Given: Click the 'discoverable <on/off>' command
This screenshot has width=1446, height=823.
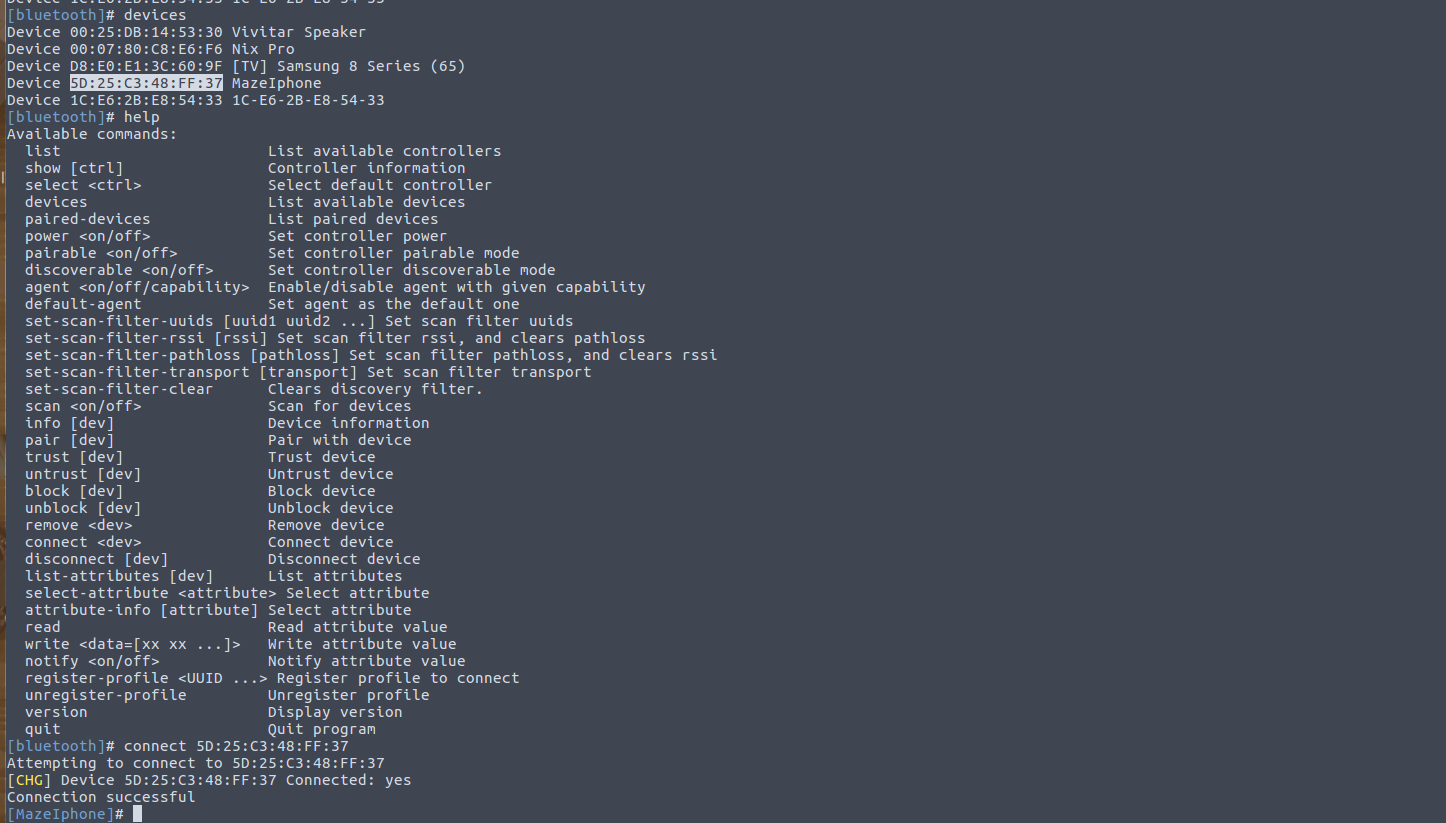Looking at the screenshot, I should click(x=119, y=270).
